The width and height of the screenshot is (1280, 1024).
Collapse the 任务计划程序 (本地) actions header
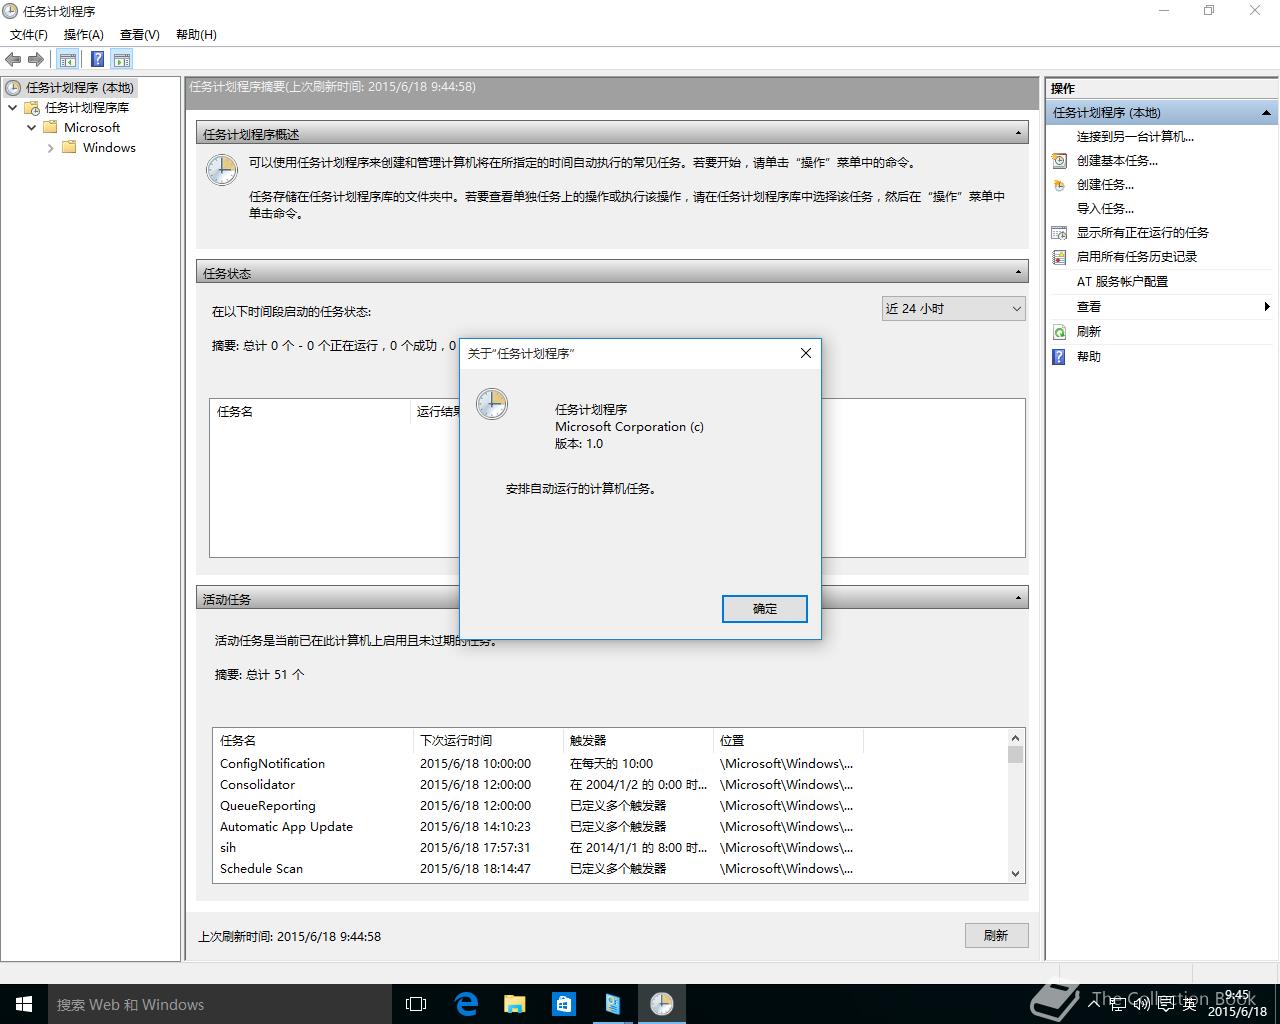pyautogui.click(x=1266, y=113)
